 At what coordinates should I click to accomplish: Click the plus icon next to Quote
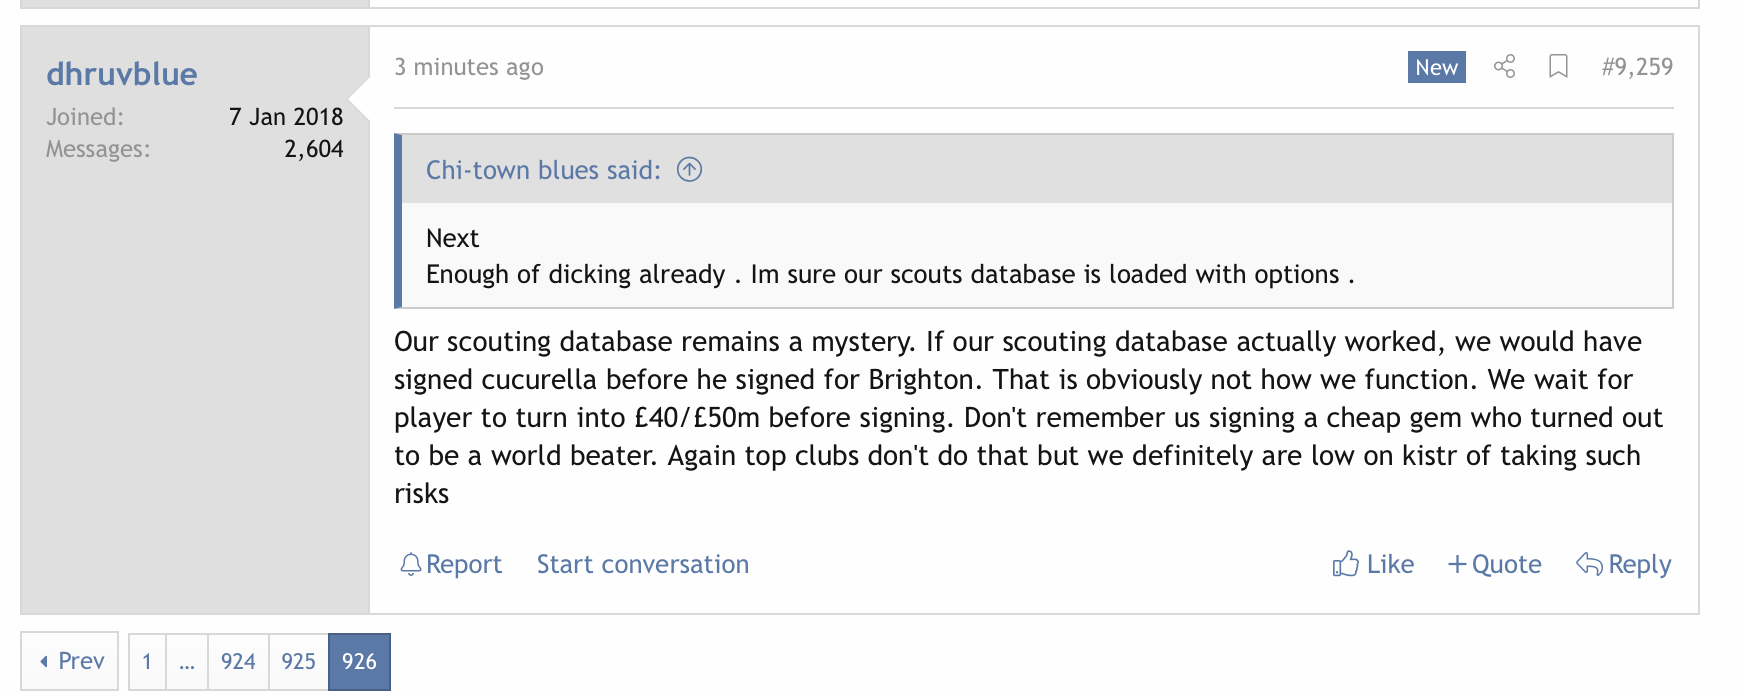coord(1457,565)
